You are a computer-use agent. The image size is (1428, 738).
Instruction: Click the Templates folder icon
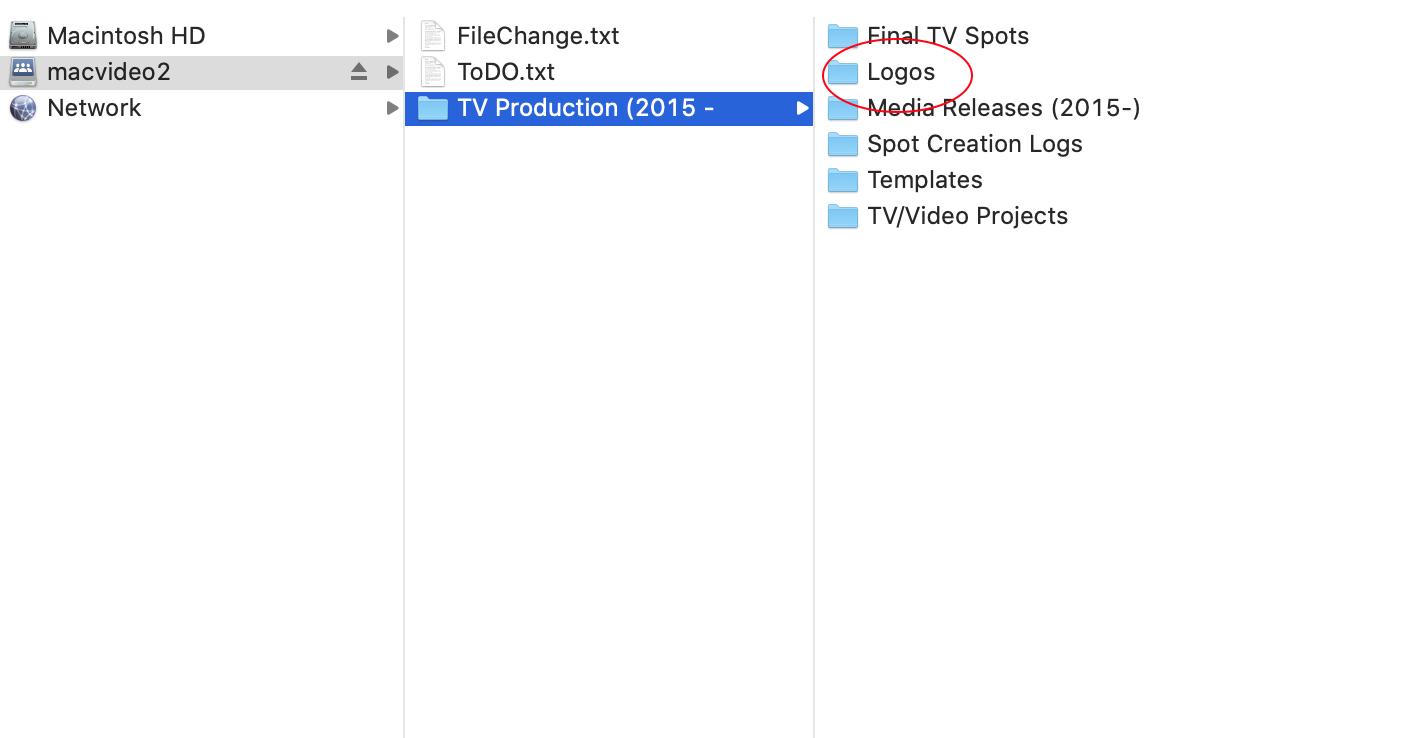[843, 180]
